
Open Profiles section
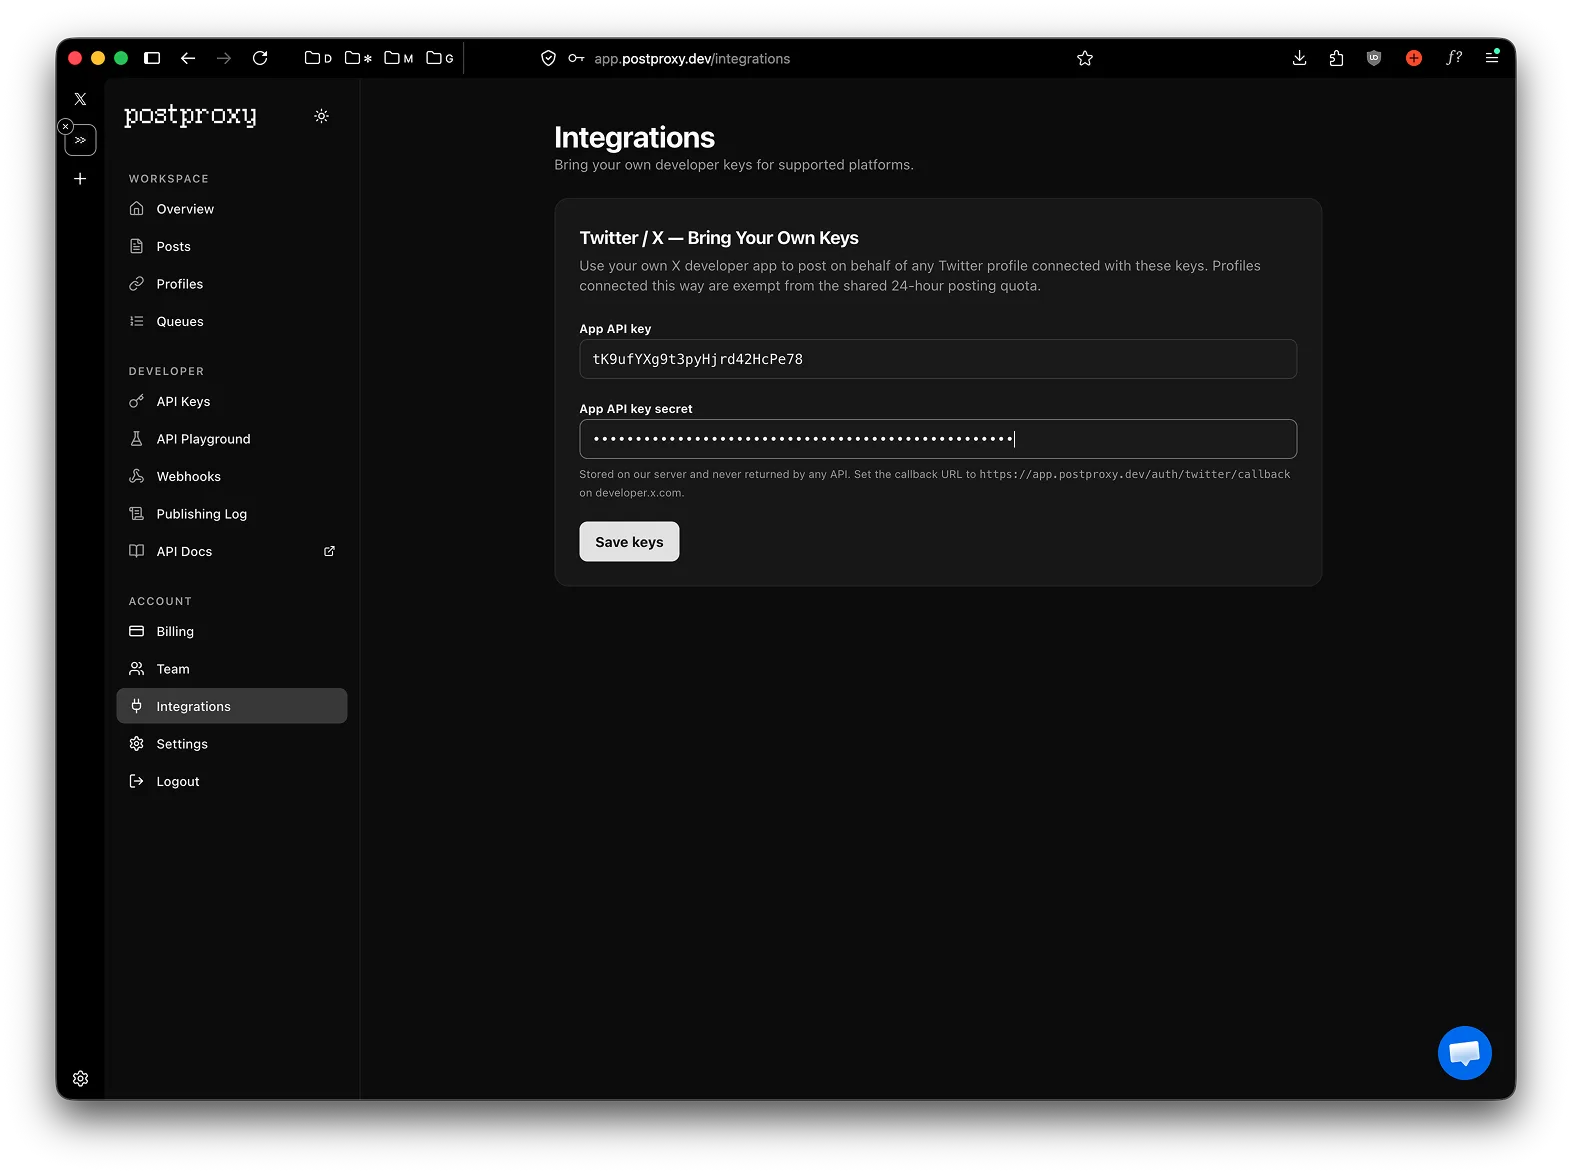click(232, 284)
